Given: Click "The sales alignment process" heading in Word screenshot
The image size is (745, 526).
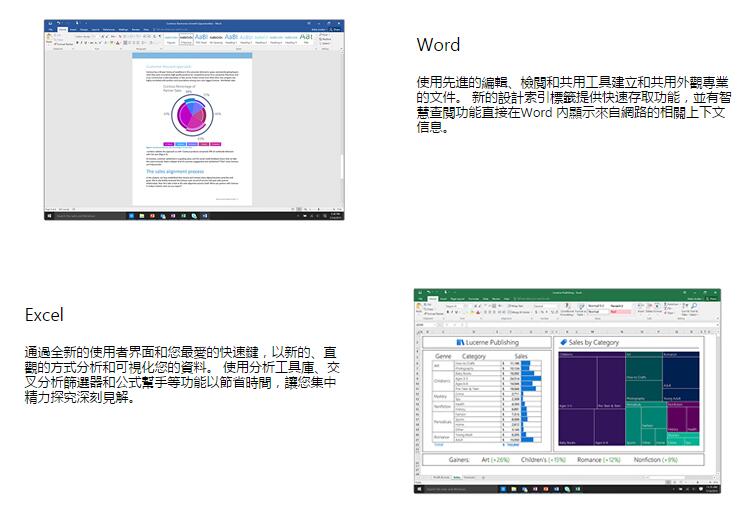Looking at the screenshot, I should tap(175, 171).
